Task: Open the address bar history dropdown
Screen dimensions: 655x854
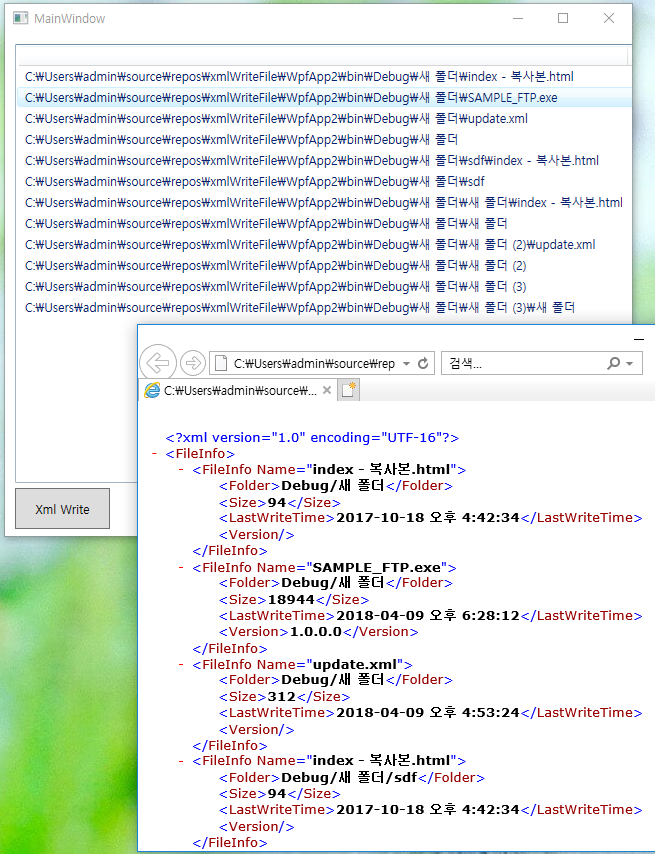Action: point(406,364)
